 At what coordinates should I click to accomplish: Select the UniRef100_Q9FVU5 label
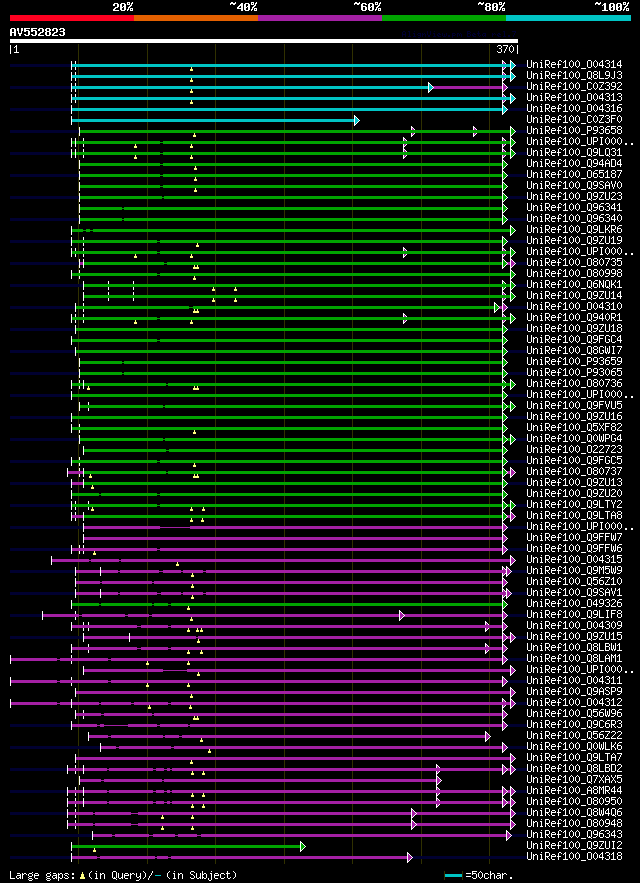574,405
